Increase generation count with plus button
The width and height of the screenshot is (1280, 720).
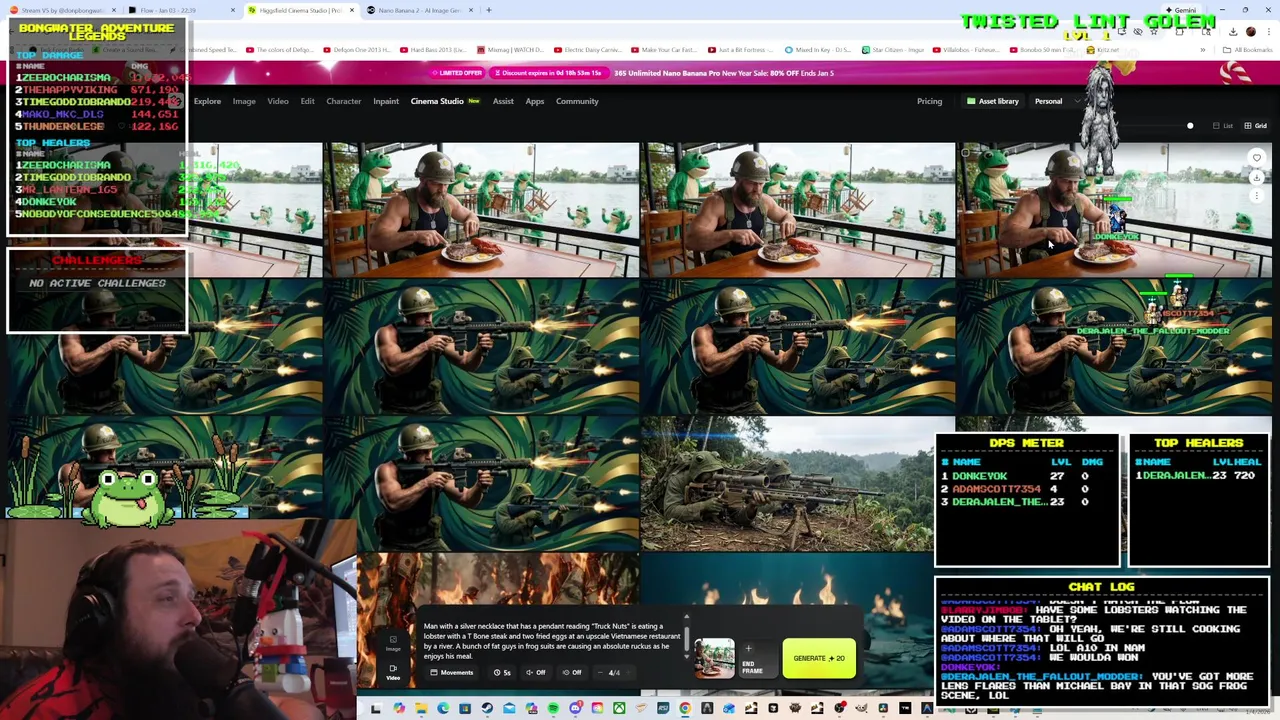(628, 672)
